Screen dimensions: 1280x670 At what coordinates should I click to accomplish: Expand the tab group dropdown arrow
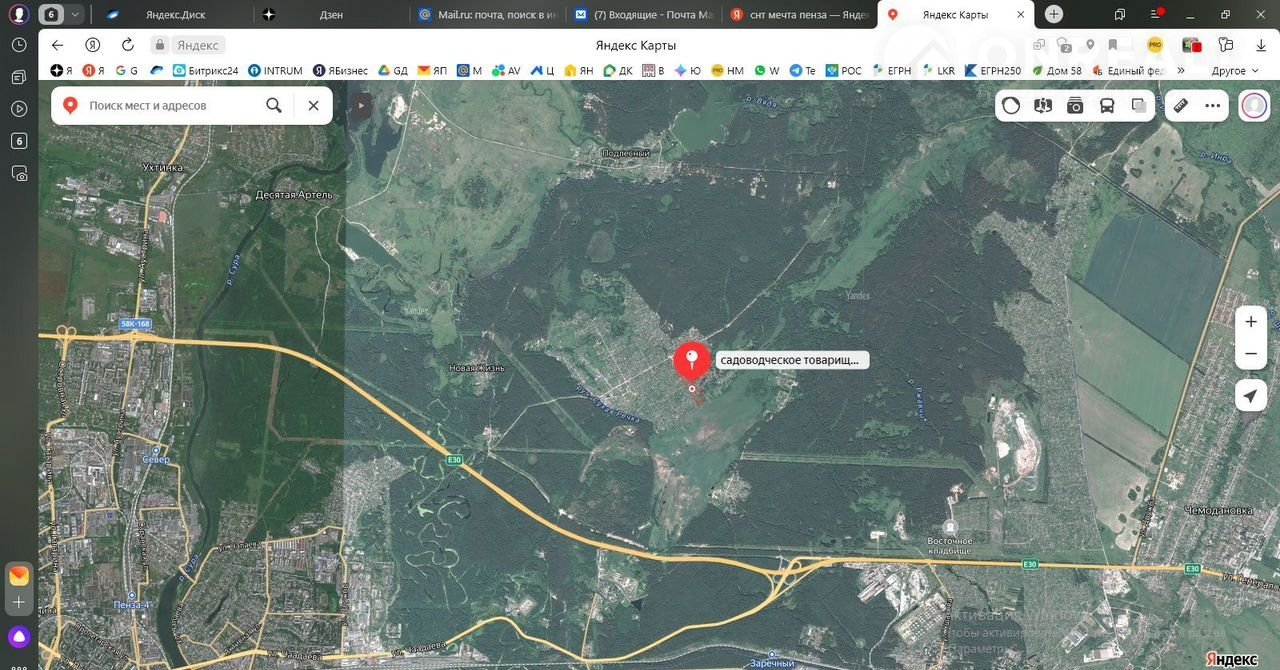point(75,15)
